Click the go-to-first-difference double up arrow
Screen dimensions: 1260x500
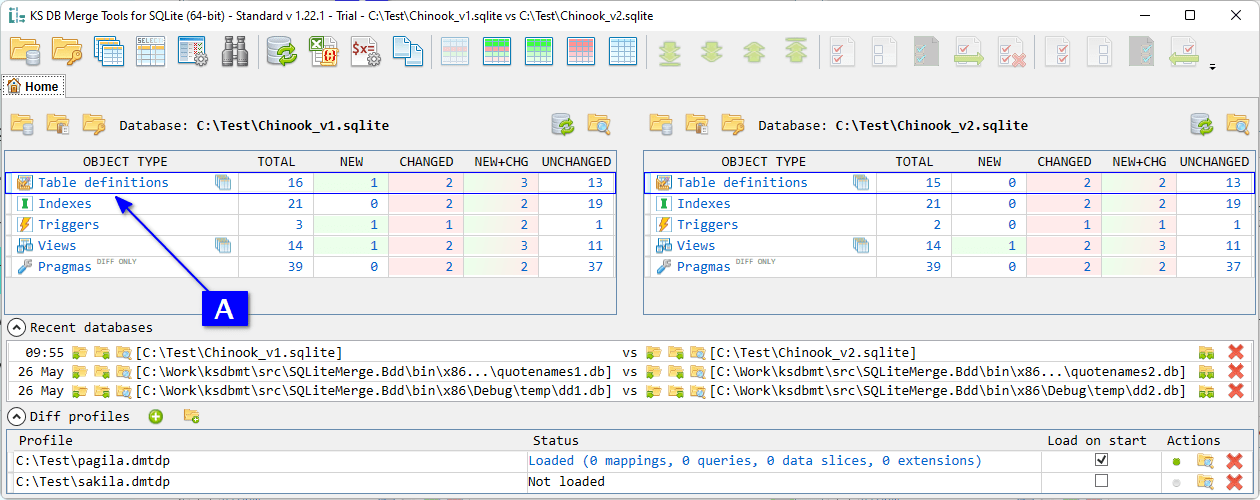(x=795, y=51)
